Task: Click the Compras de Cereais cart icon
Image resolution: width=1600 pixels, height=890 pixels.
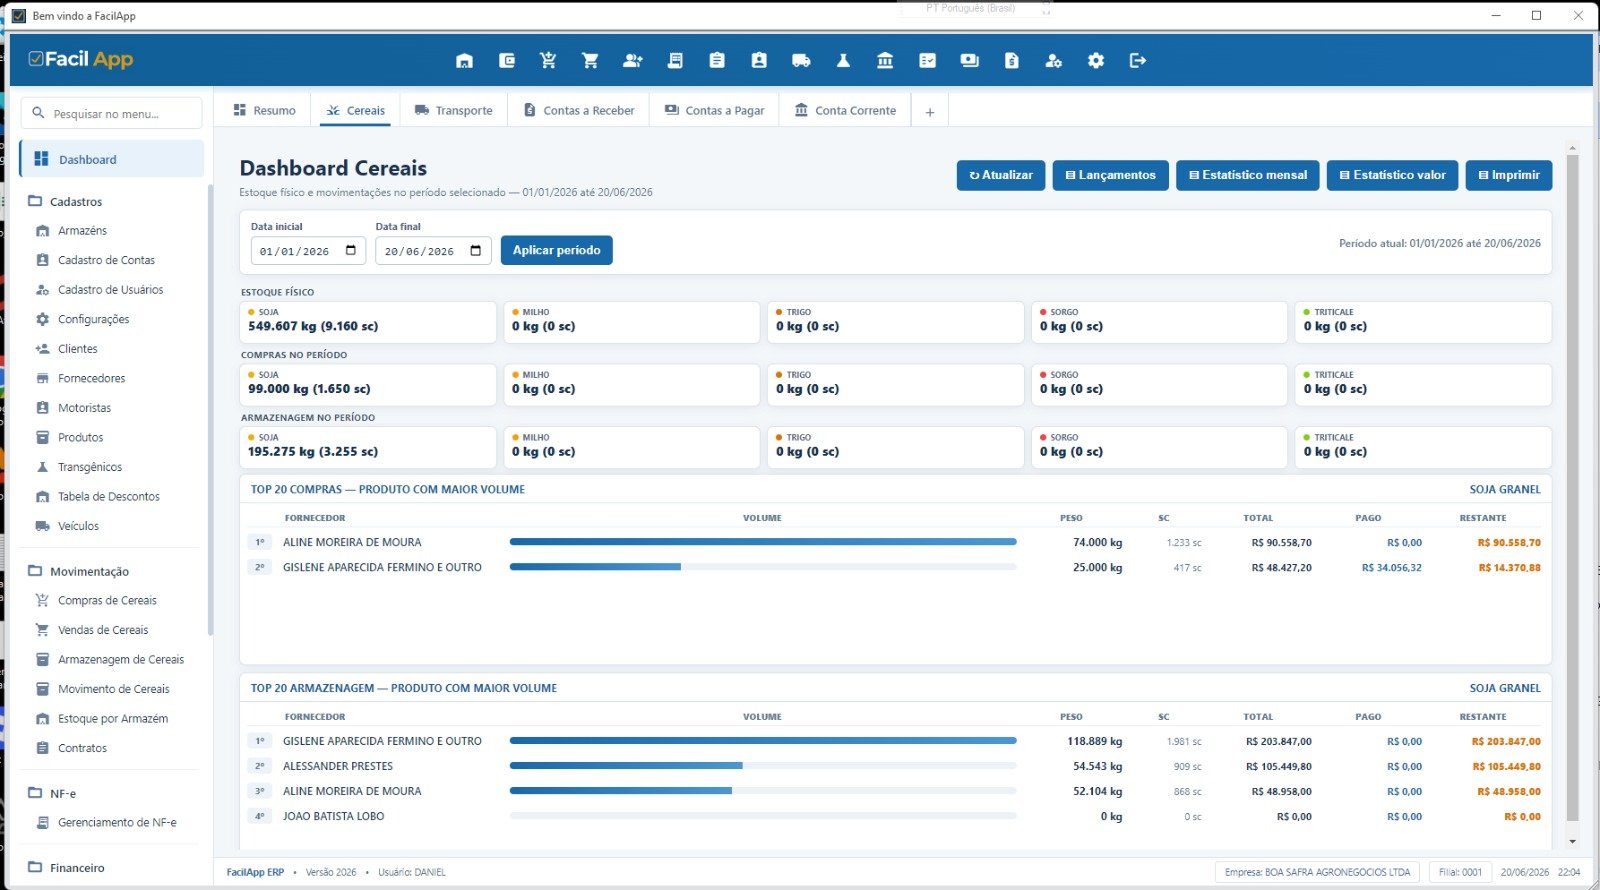Action: pyautogui.click(x=42, y=601)
